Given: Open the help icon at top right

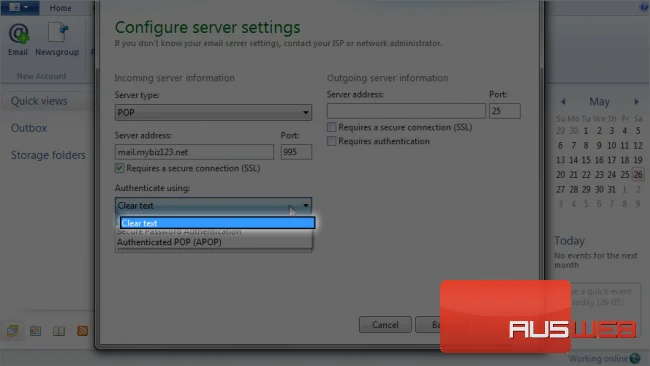Looking at the screenshot, I should 644,7.
